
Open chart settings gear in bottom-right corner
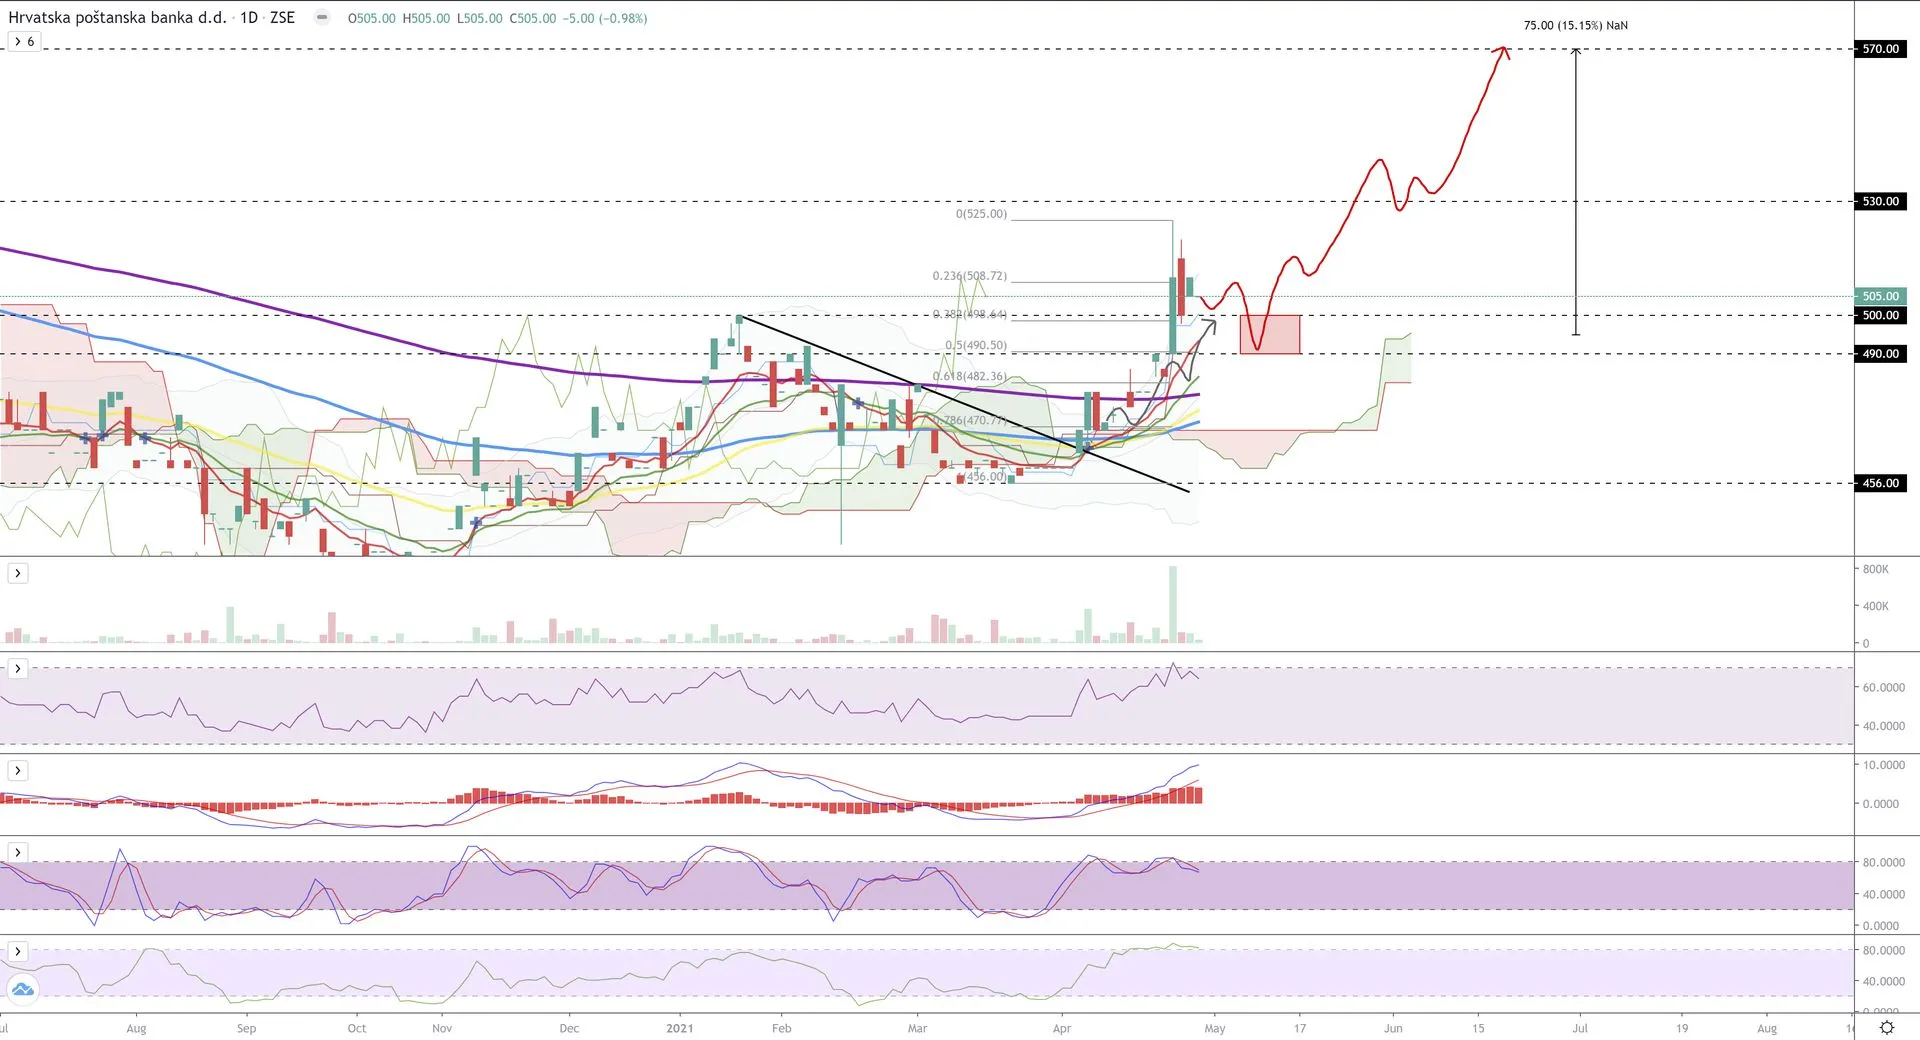1886,1027
